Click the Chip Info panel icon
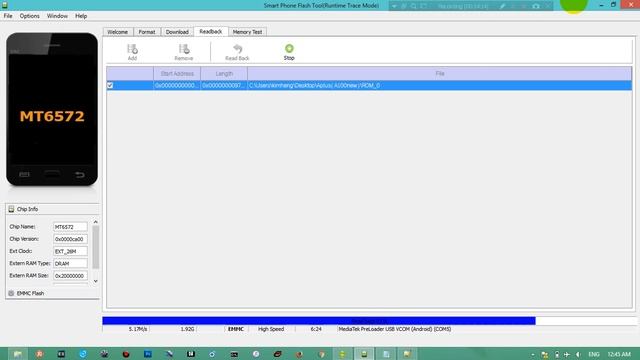Viewport: 640px width, 360px height. click(11, 209)
